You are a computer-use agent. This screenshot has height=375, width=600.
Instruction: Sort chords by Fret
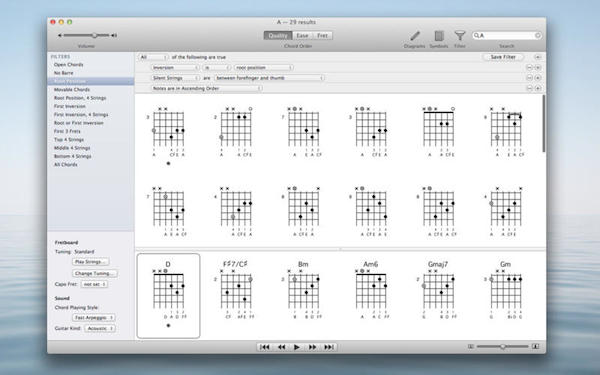tap(323, 36)
